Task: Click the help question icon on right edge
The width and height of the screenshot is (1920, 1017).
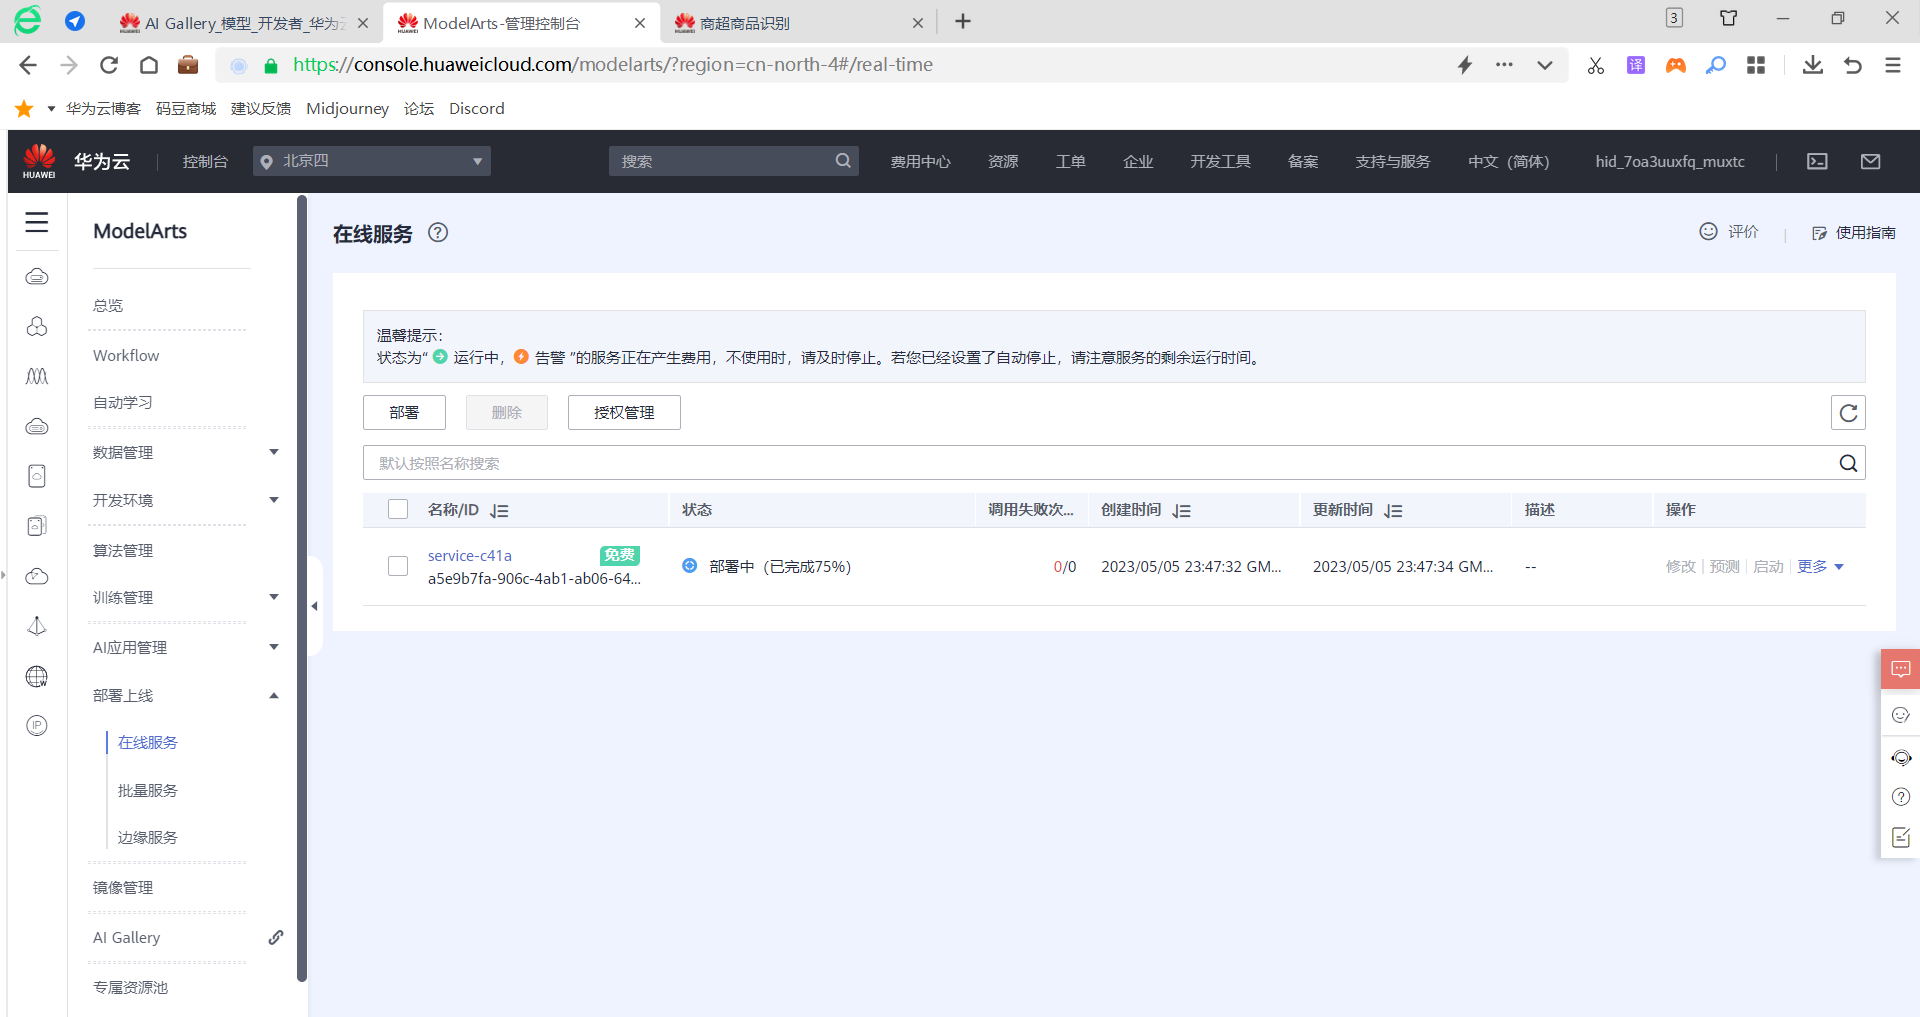Action: pos(1900,797)
